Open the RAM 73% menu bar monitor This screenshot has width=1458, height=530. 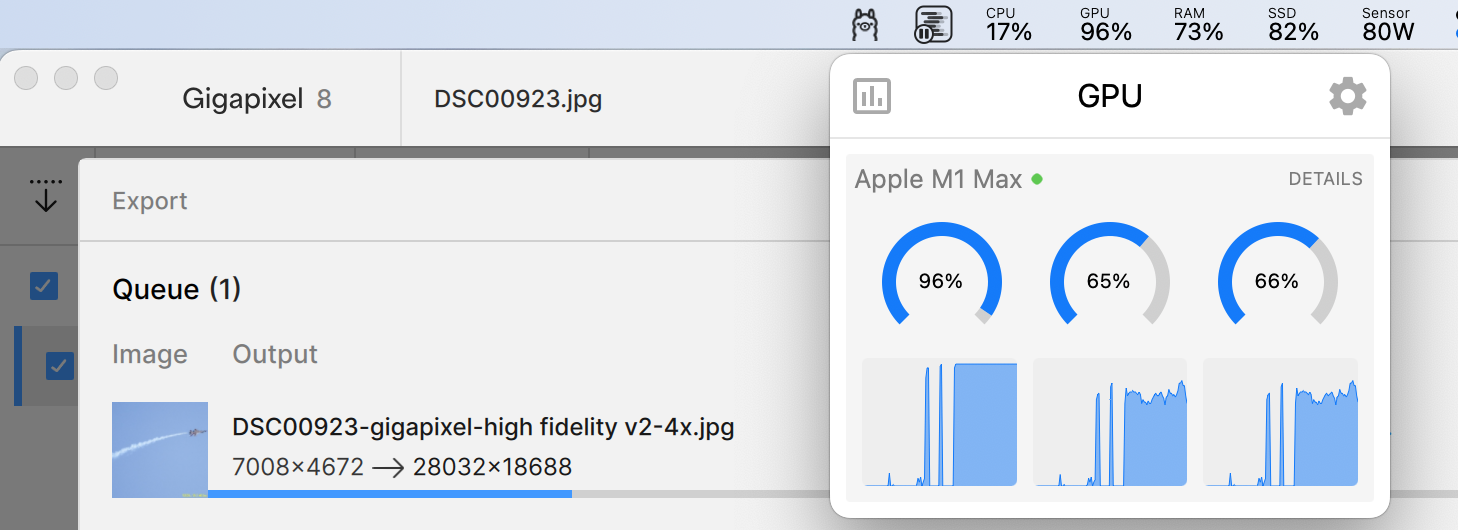[1198, 24]
